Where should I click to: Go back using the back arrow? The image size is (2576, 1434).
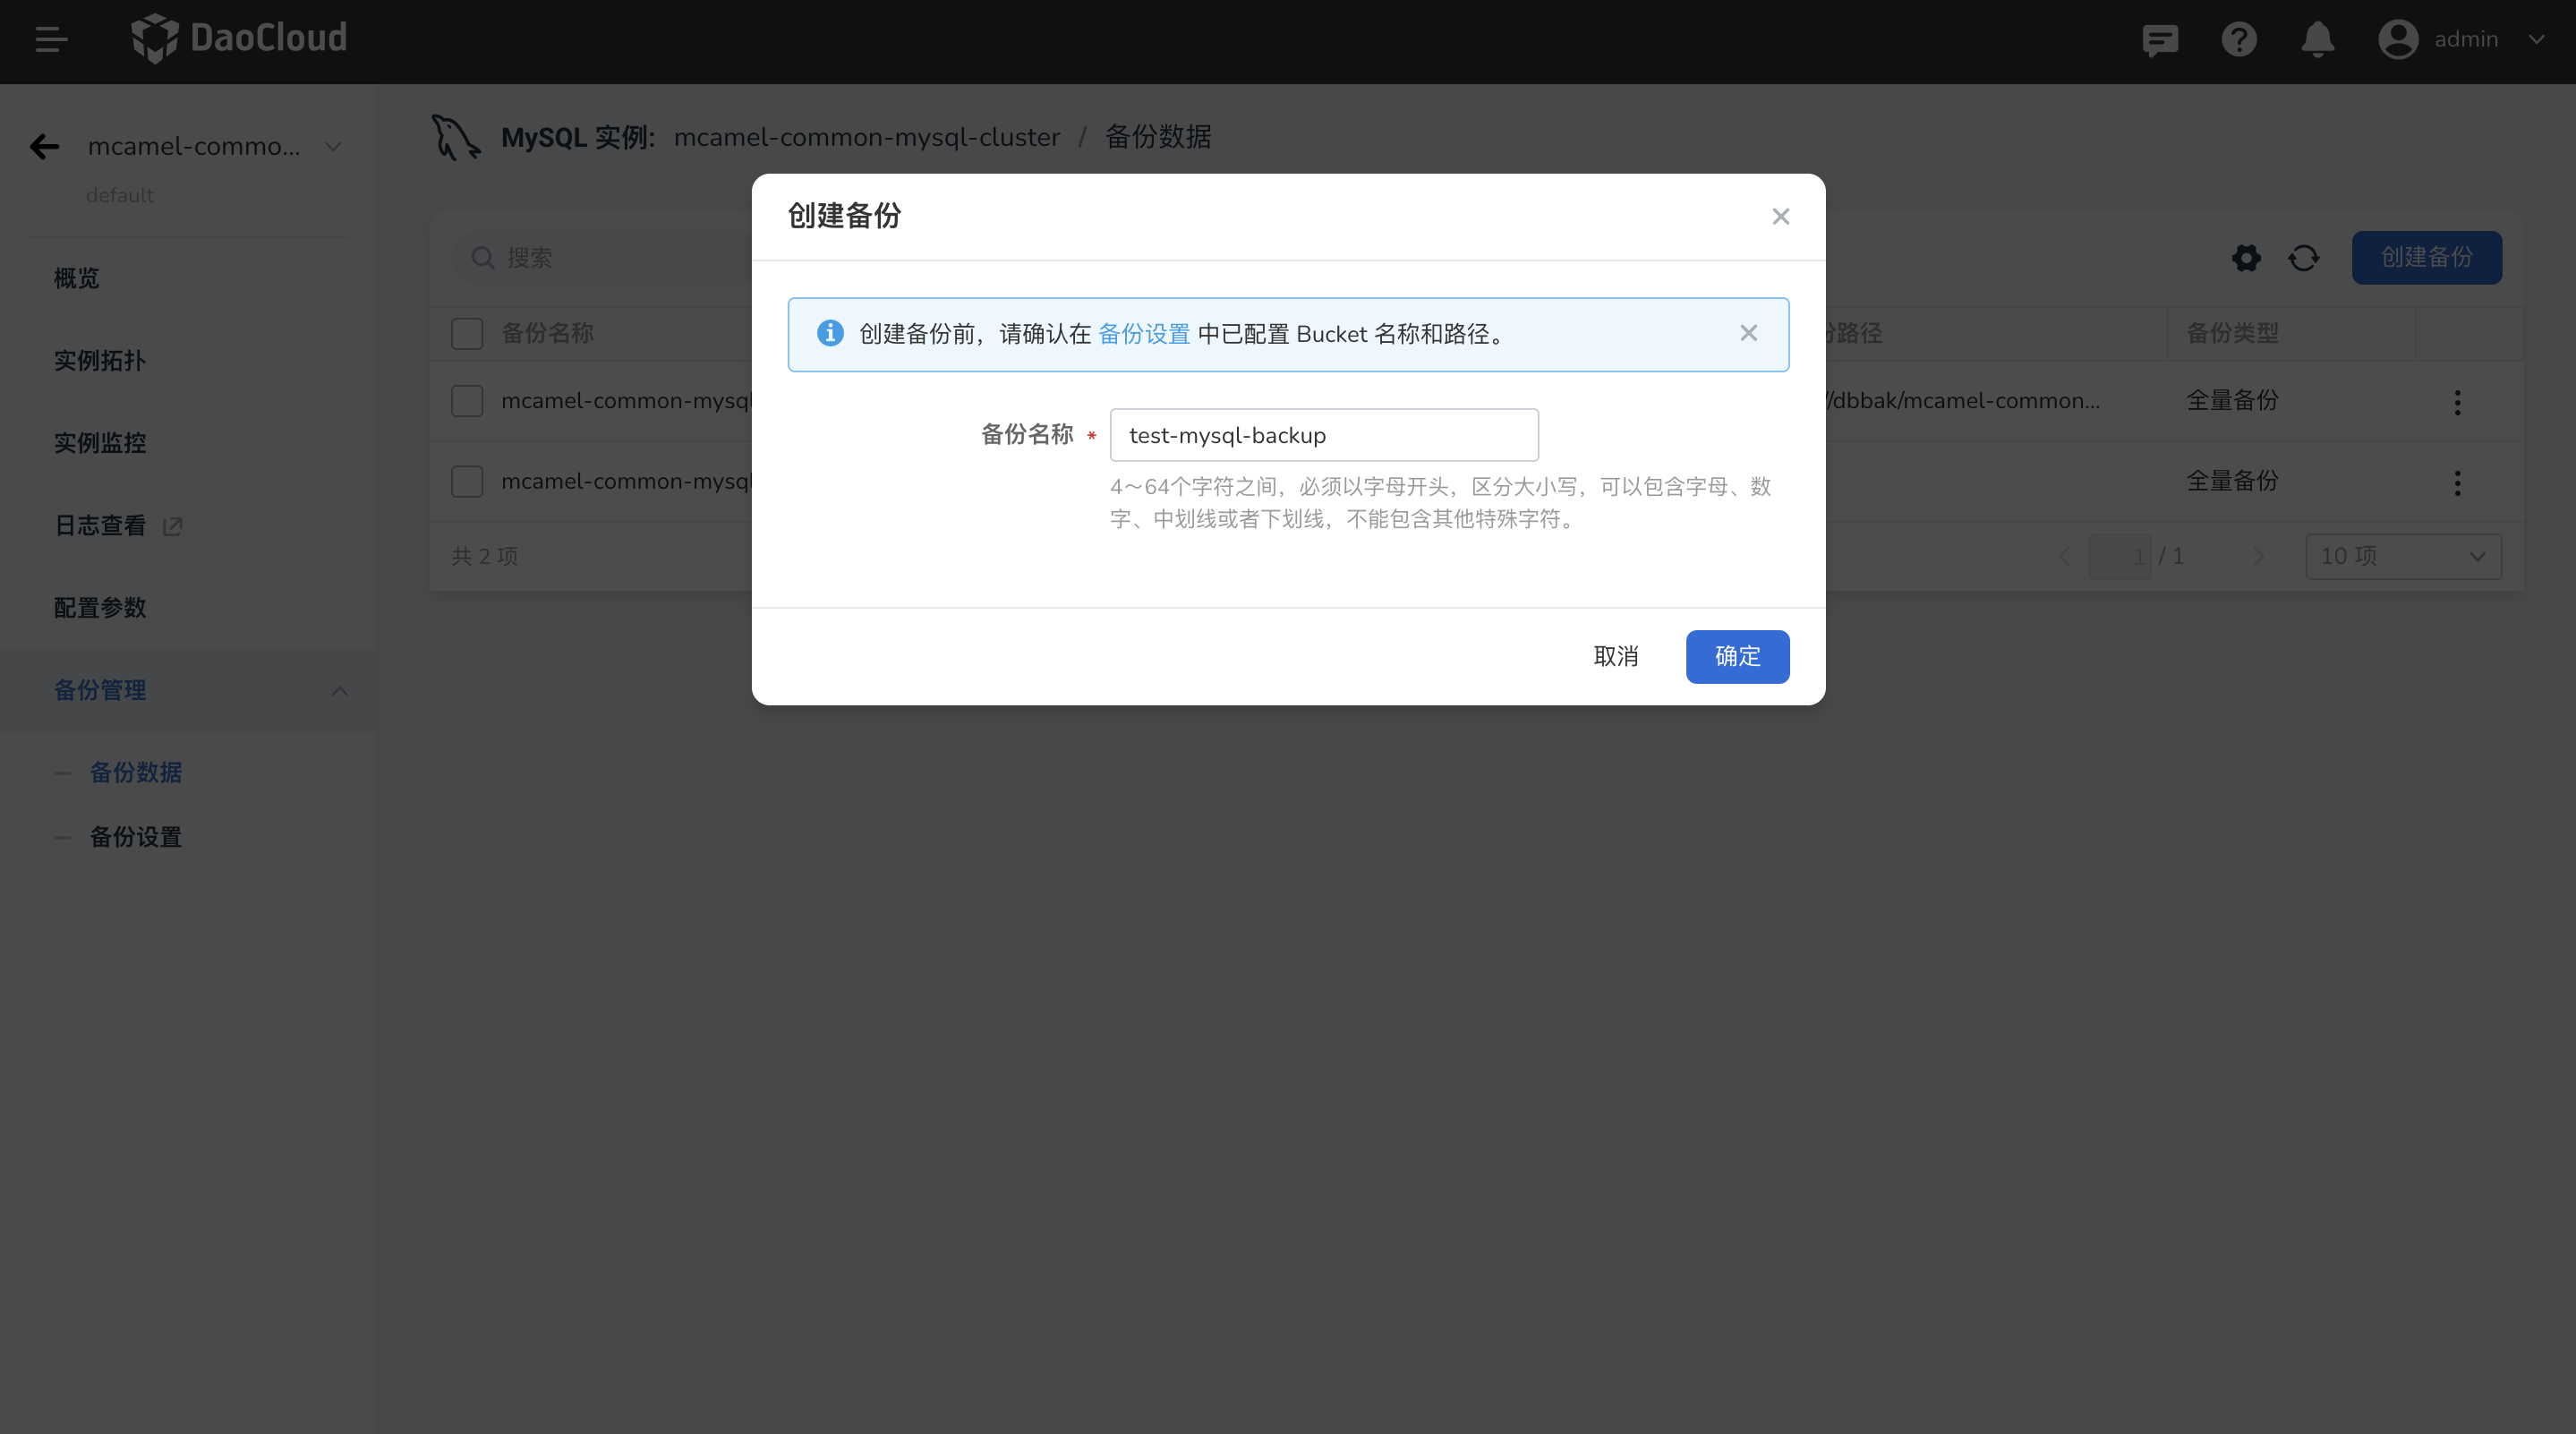click(x=44, y=146)
